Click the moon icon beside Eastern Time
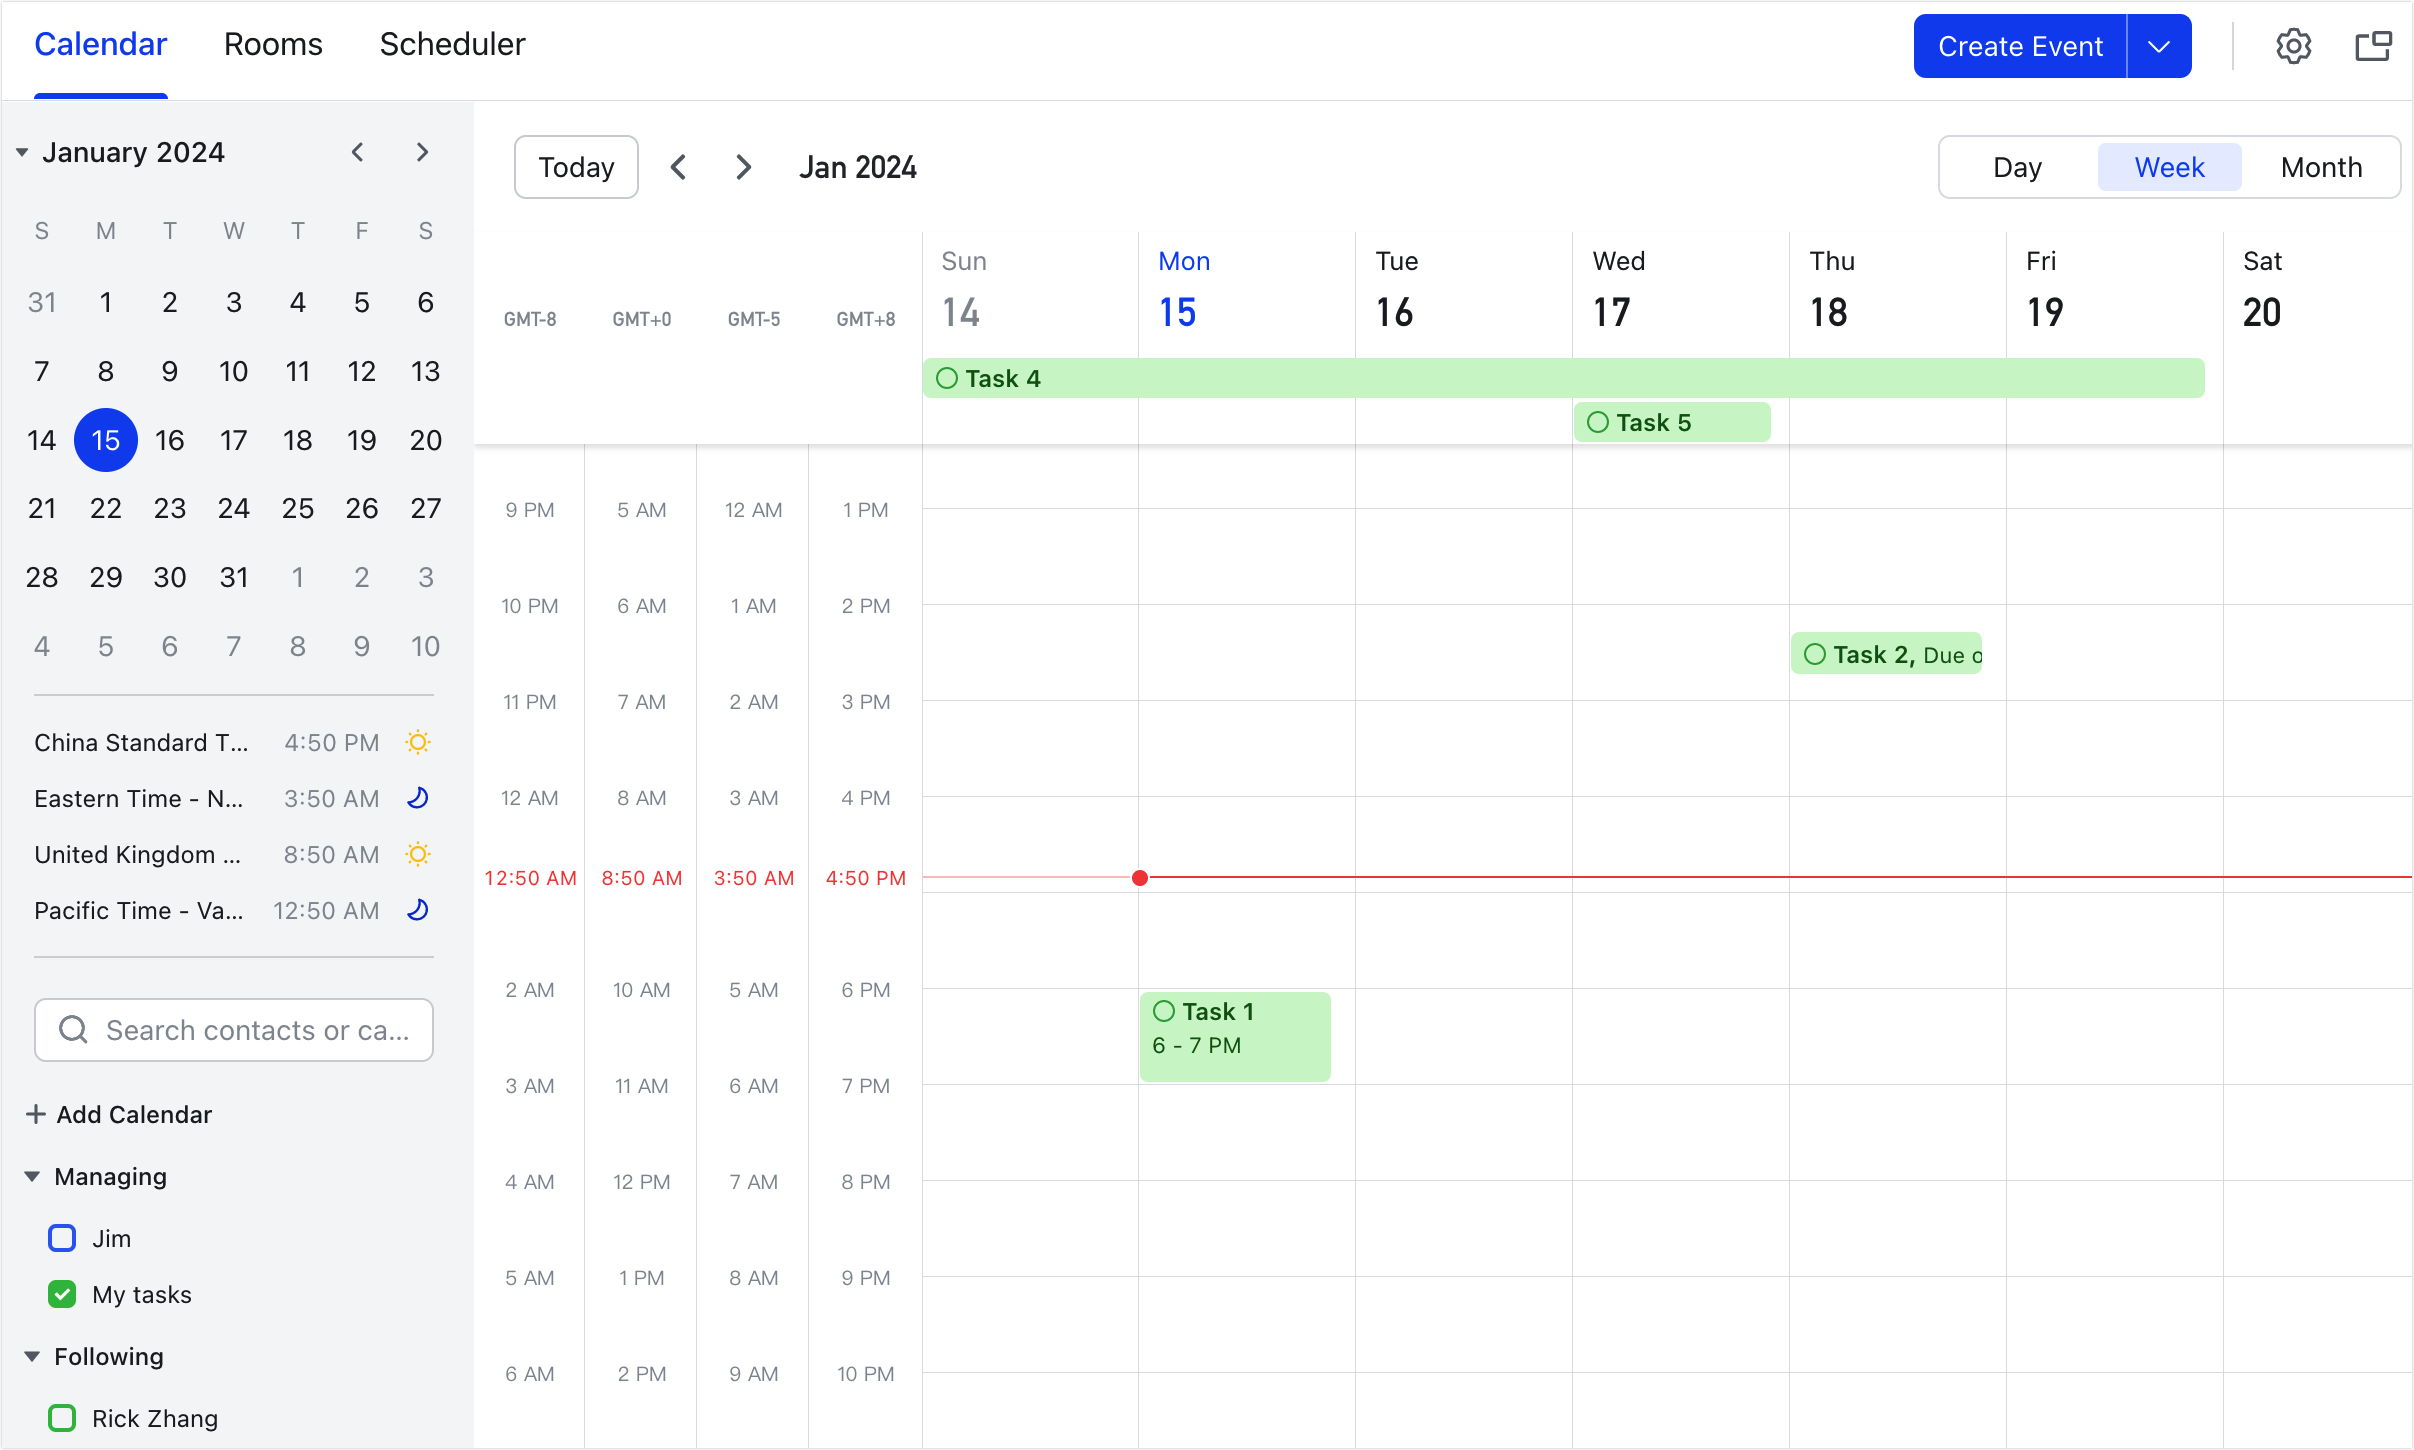Screen dimensions: 2414x1450 click(x=419, y=798)
